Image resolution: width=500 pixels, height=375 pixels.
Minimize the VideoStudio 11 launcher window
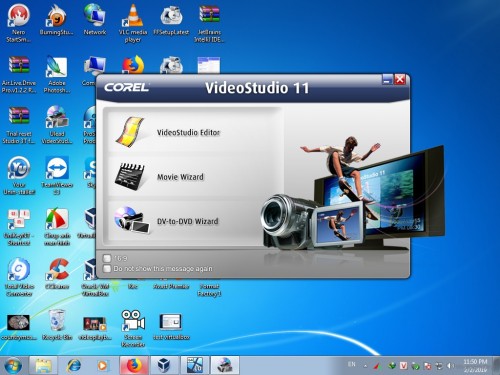tap(387, 80)
